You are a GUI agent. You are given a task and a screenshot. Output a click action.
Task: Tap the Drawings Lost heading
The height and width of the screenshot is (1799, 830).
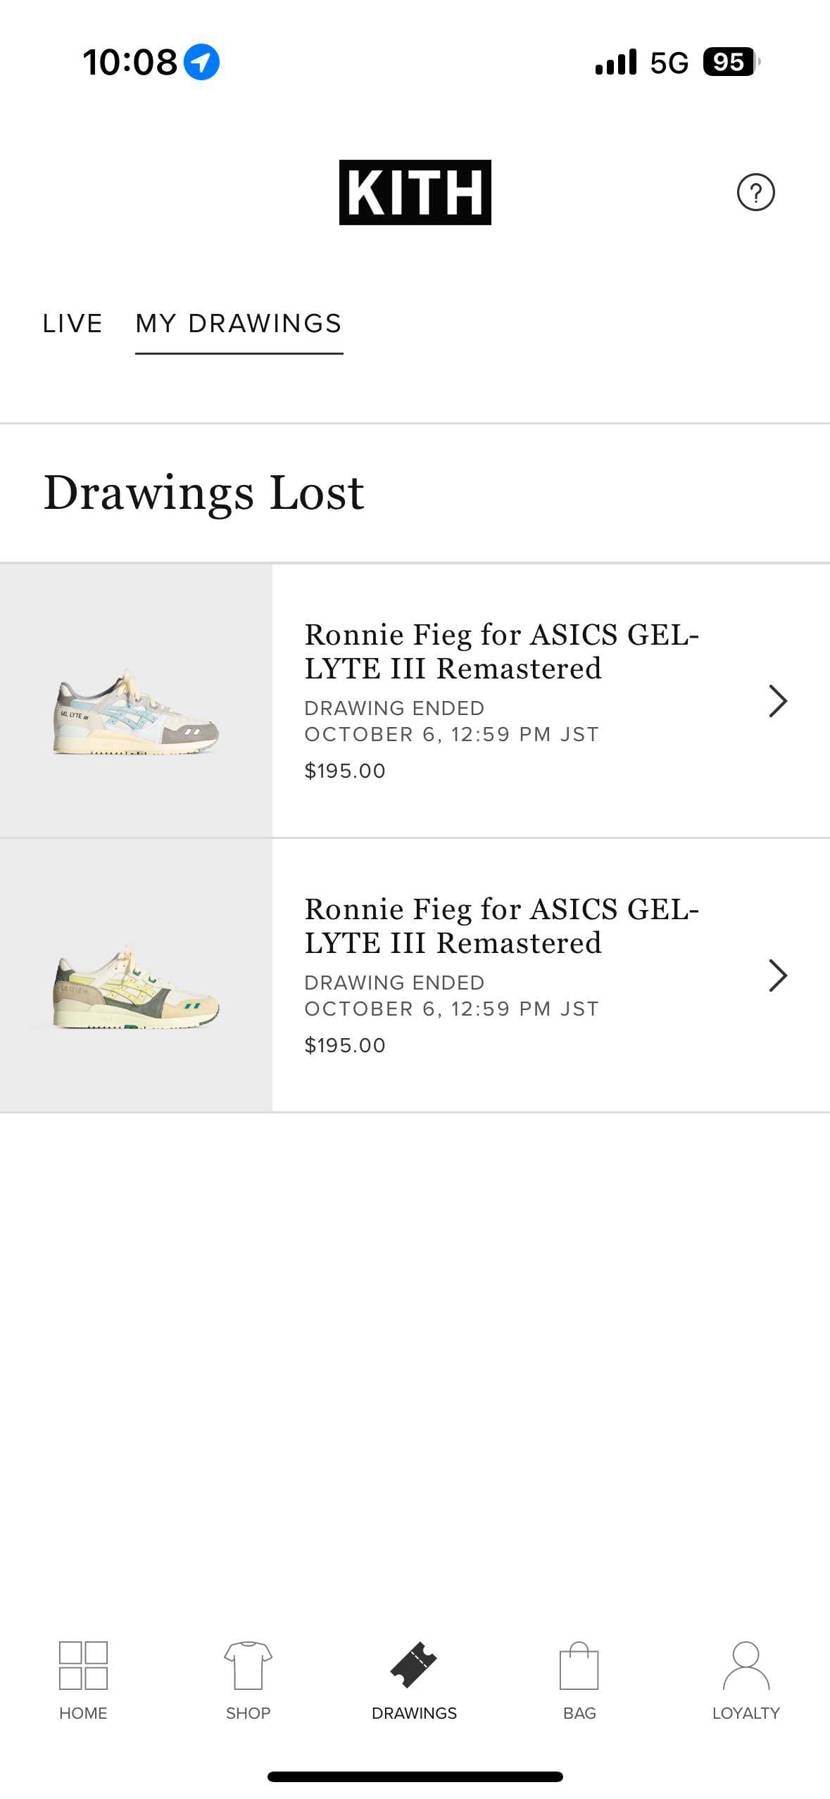(204, 493)
